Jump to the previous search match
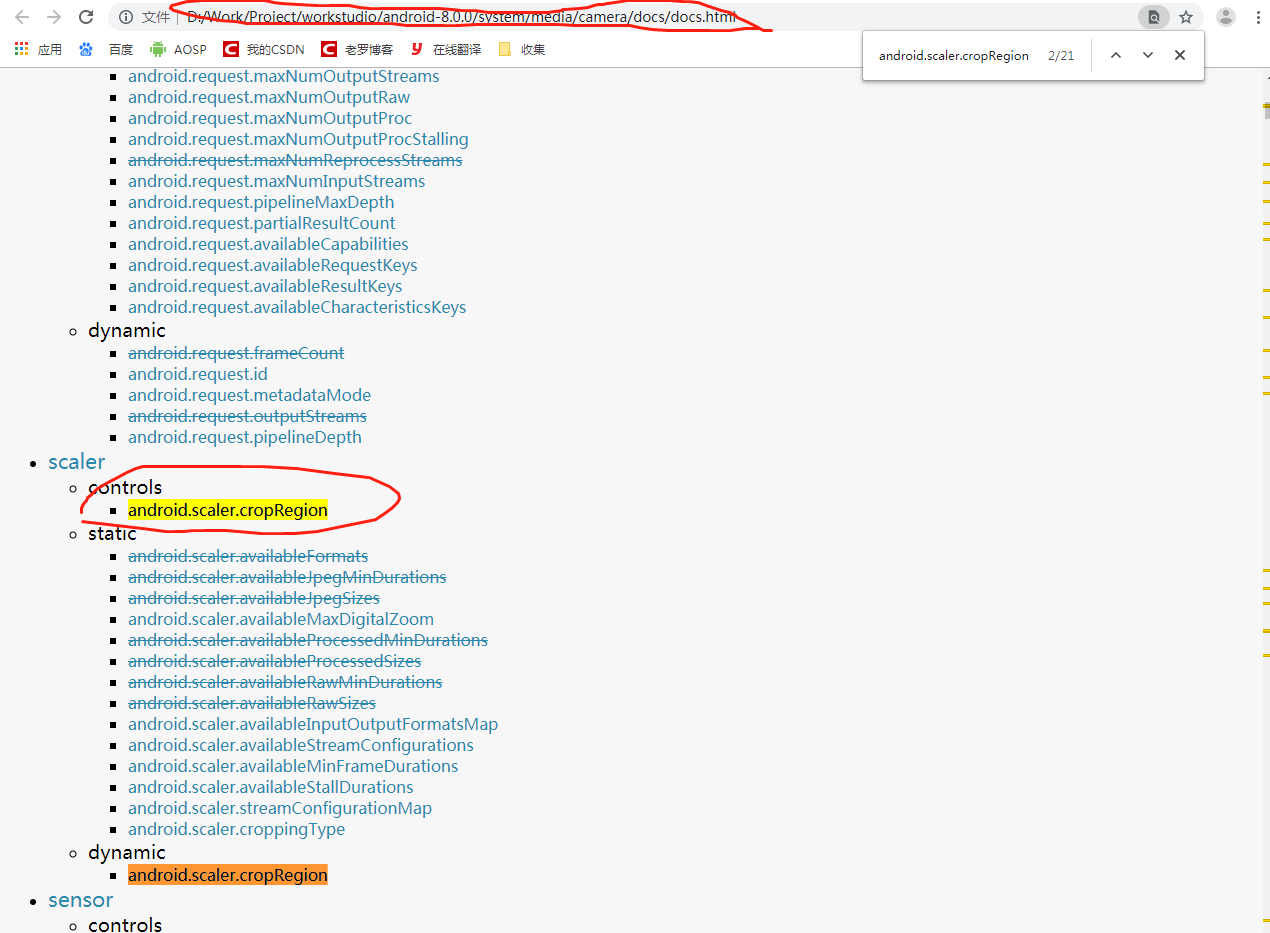The width and height of the screenshot is (1270, 933). pyautogui.click(x=1115, y=55)
